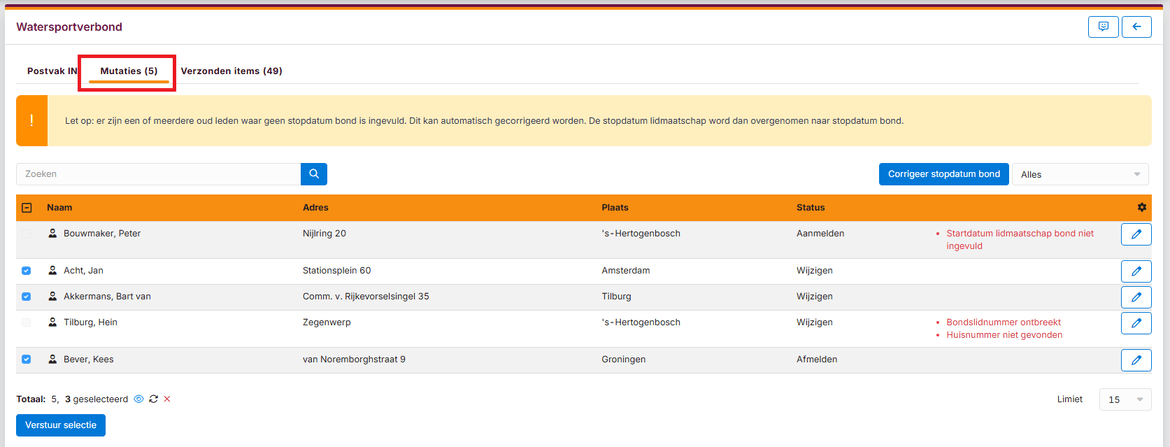This screenshot has width=1170, height=447.
Task: Show selected items via eye icon
Action: [138, 399]
